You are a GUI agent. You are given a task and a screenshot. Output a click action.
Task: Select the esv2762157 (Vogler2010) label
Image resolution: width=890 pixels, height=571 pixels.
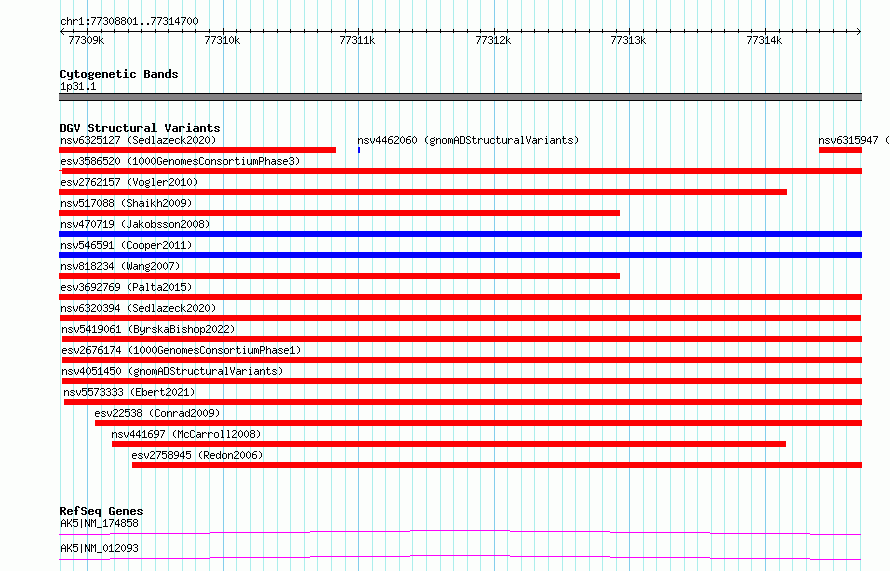click(x=129, y=182)
